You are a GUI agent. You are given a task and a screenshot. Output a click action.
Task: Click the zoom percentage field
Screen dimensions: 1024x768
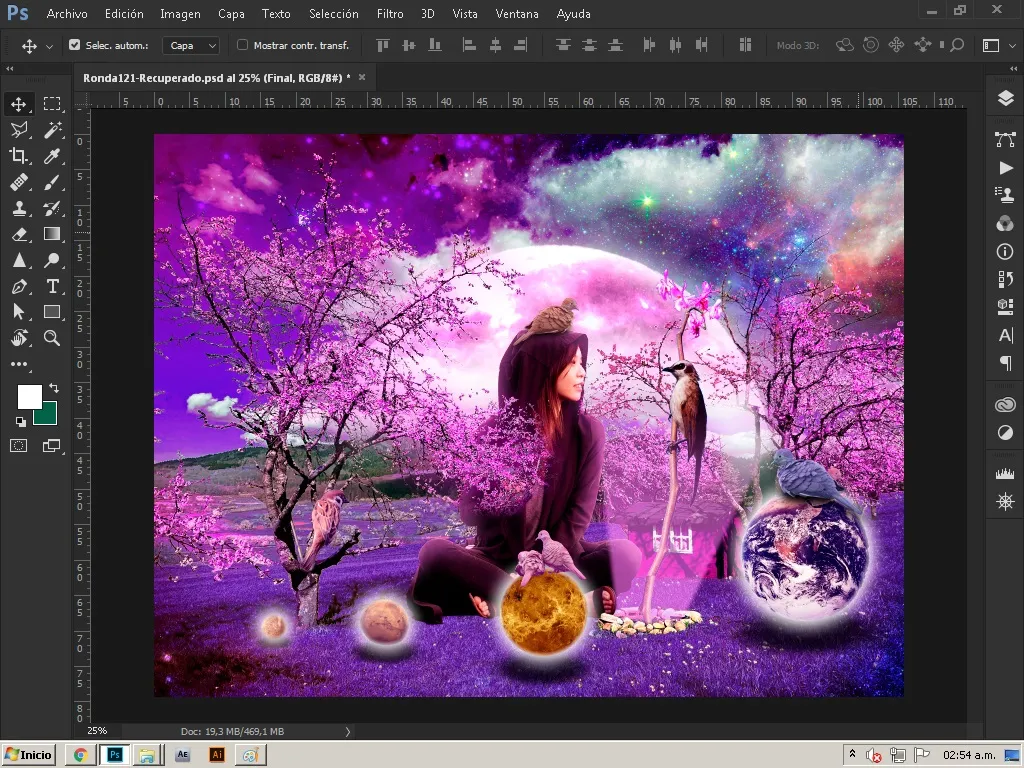pyautogui.click(x=97, y=731)
